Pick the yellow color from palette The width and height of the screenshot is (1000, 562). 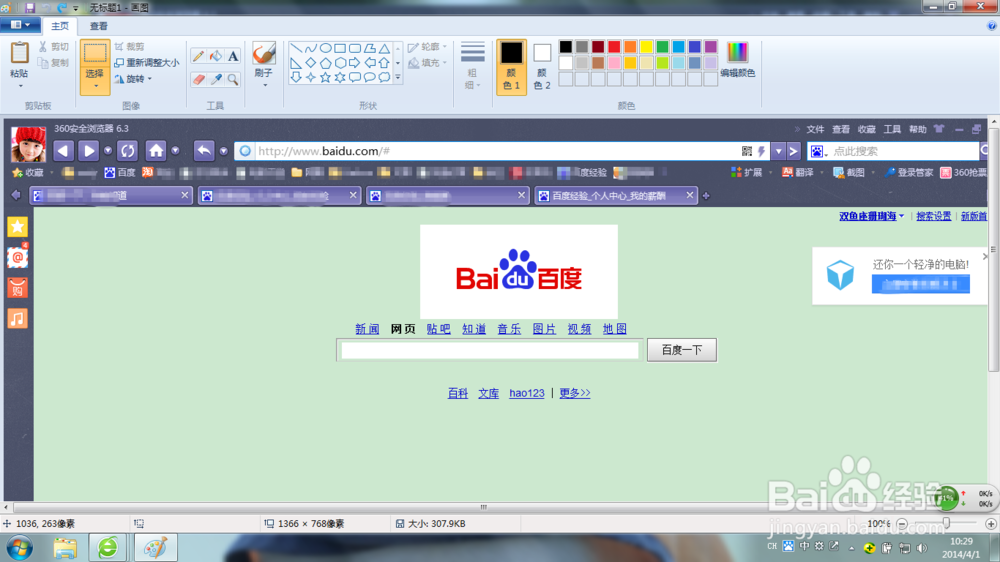(x=646, y=47)
